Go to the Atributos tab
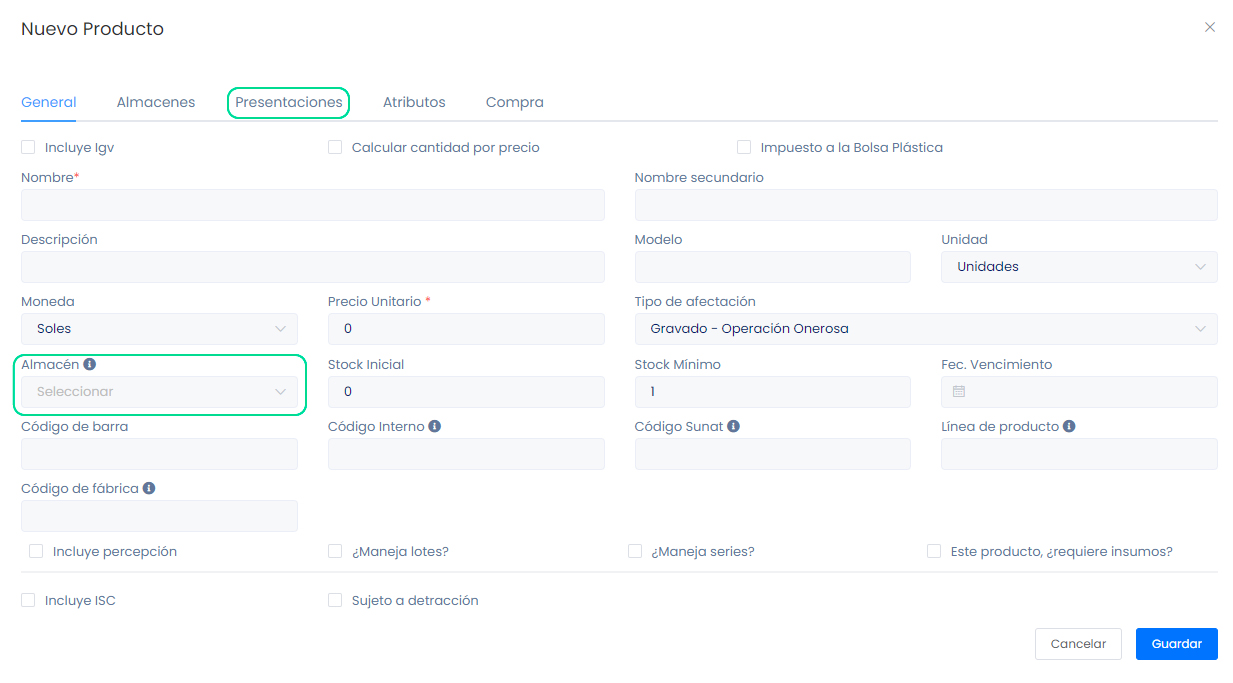1233x683 pixels. click(x=414, y=102)
